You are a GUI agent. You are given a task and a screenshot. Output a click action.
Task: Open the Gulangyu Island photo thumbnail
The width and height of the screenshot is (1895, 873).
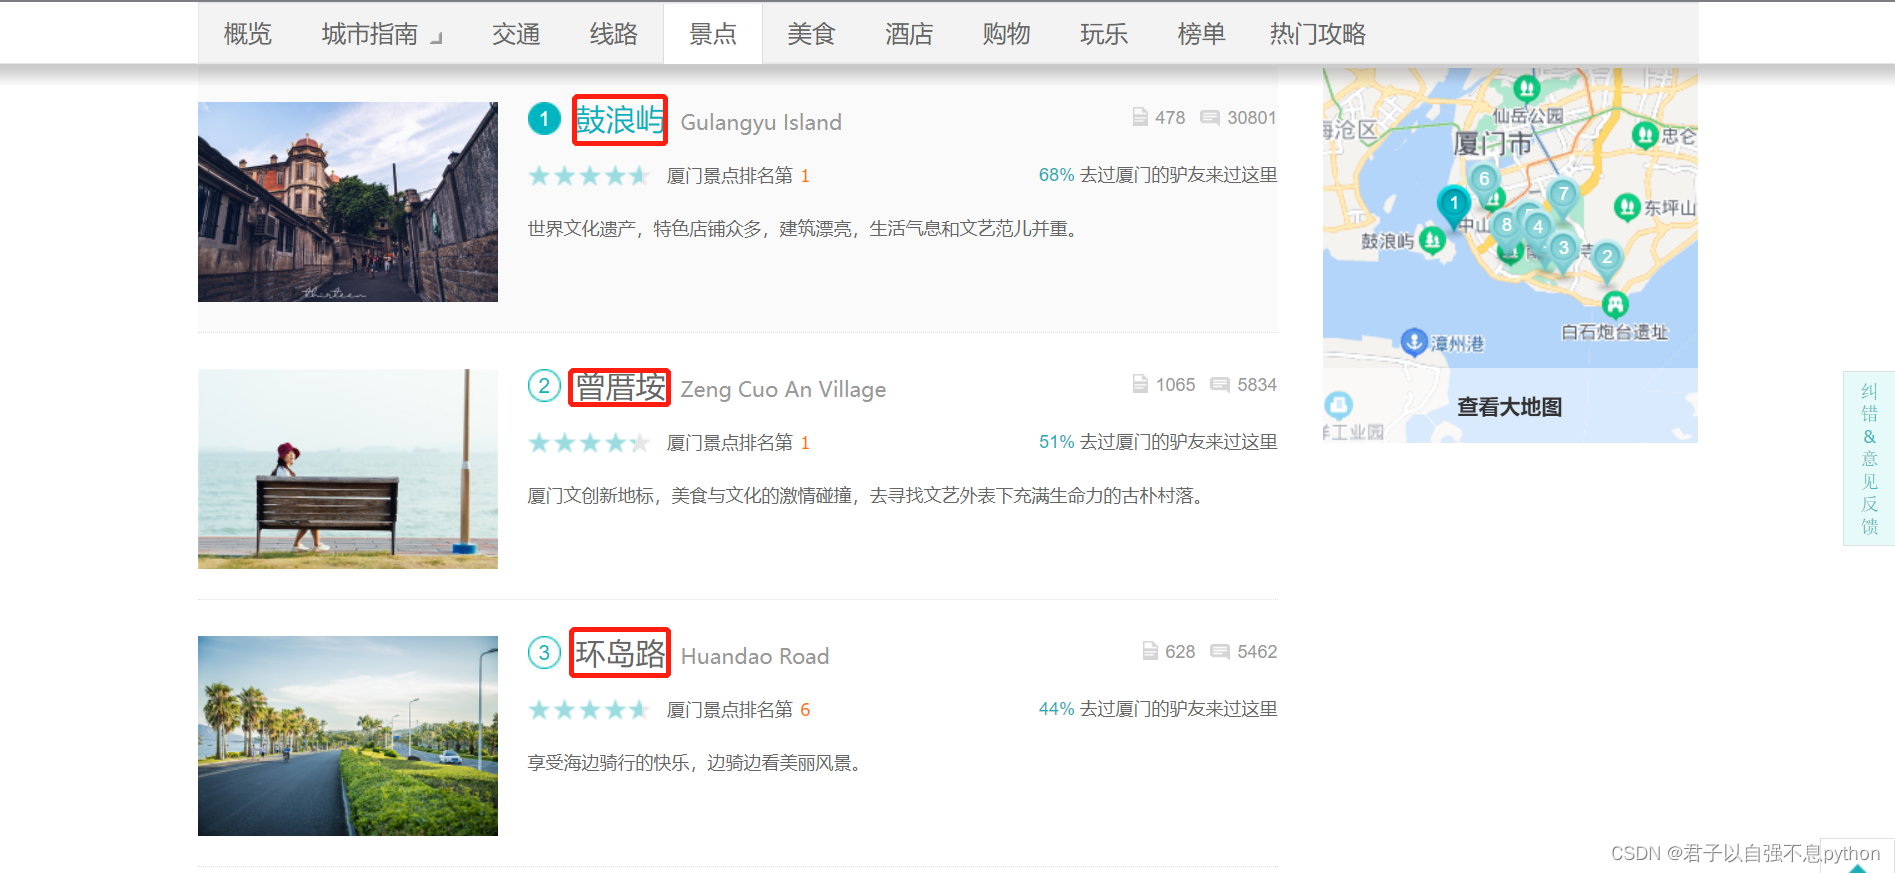[x=348, y=202]
